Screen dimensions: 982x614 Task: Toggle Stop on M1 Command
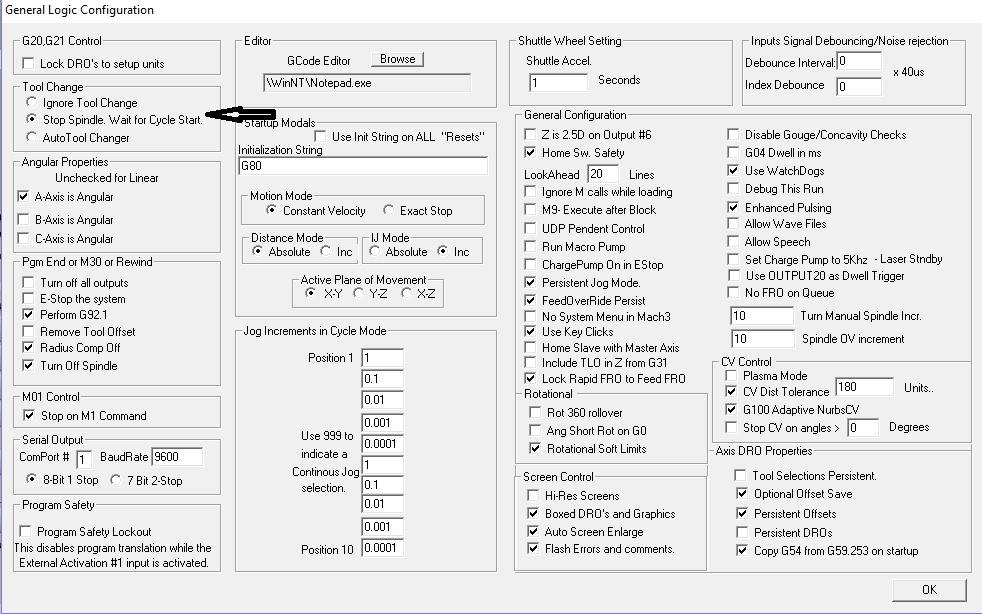(x=29, y=415)
